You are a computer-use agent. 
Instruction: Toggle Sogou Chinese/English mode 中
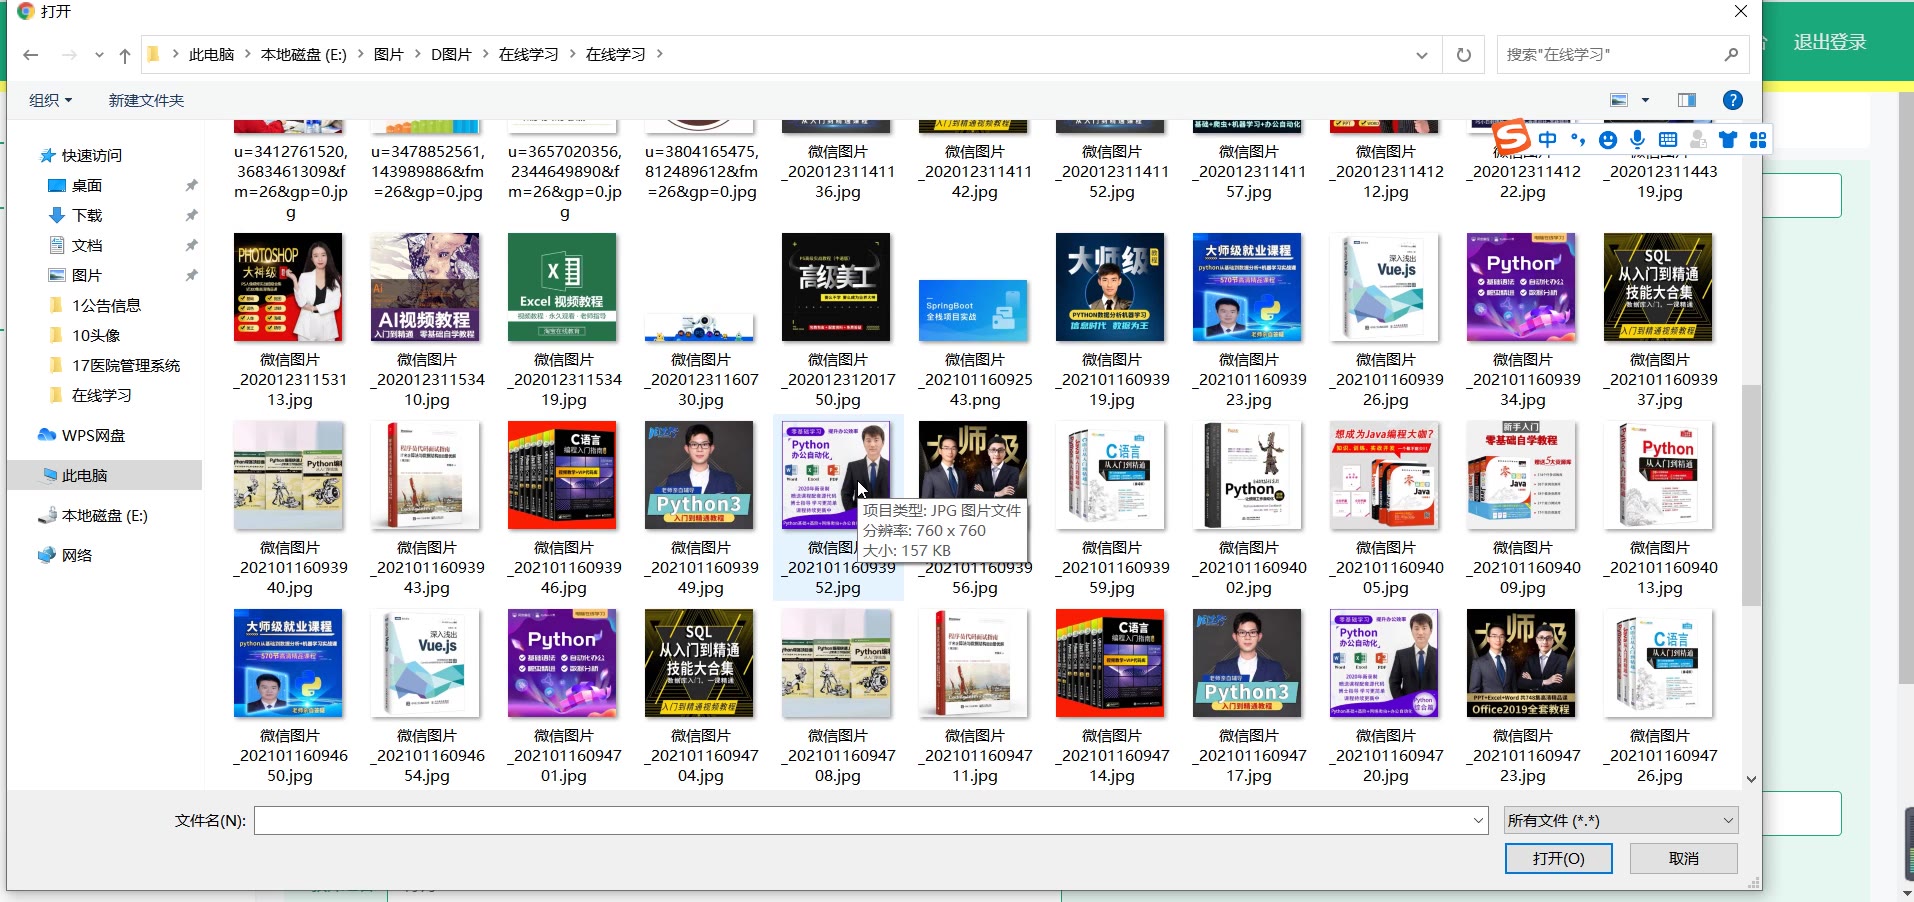pos(1548,140)
